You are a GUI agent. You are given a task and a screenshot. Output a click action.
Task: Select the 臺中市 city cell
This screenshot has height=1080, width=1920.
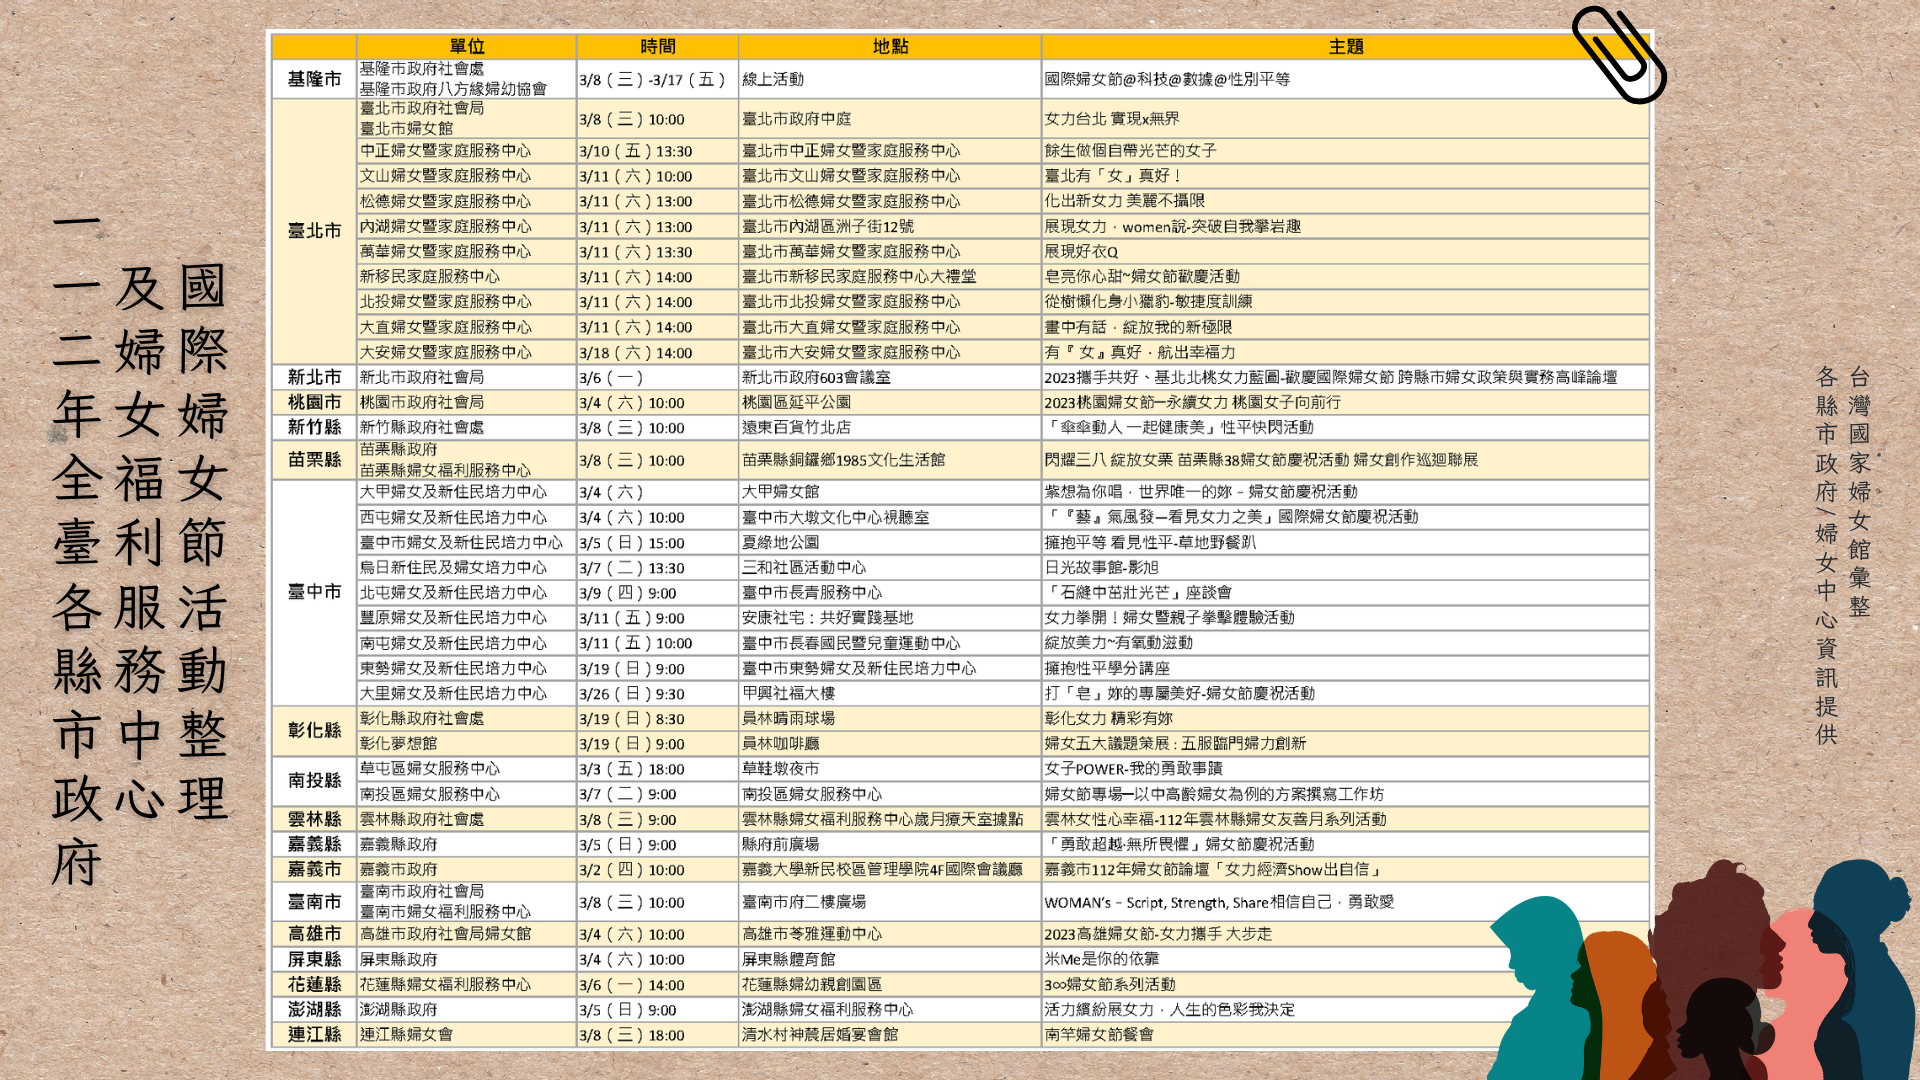click(314, 592)
